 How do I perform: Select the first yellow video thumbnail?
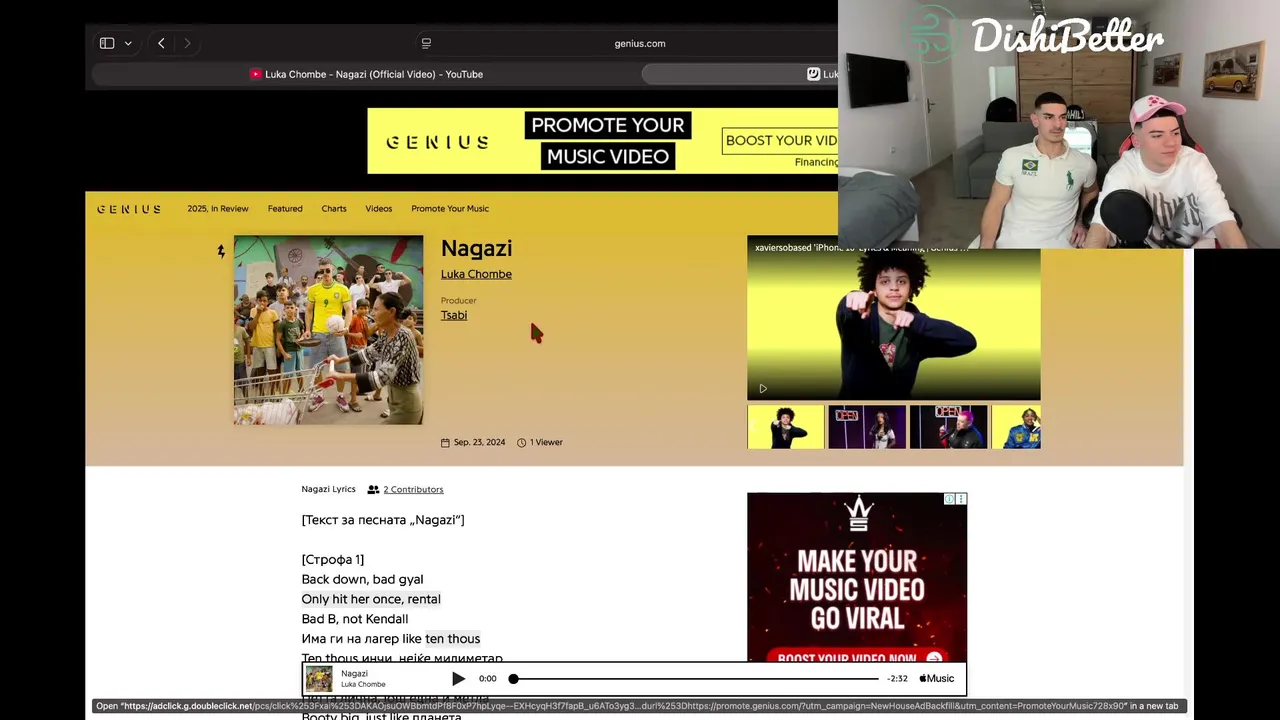(x=786, y=427)
